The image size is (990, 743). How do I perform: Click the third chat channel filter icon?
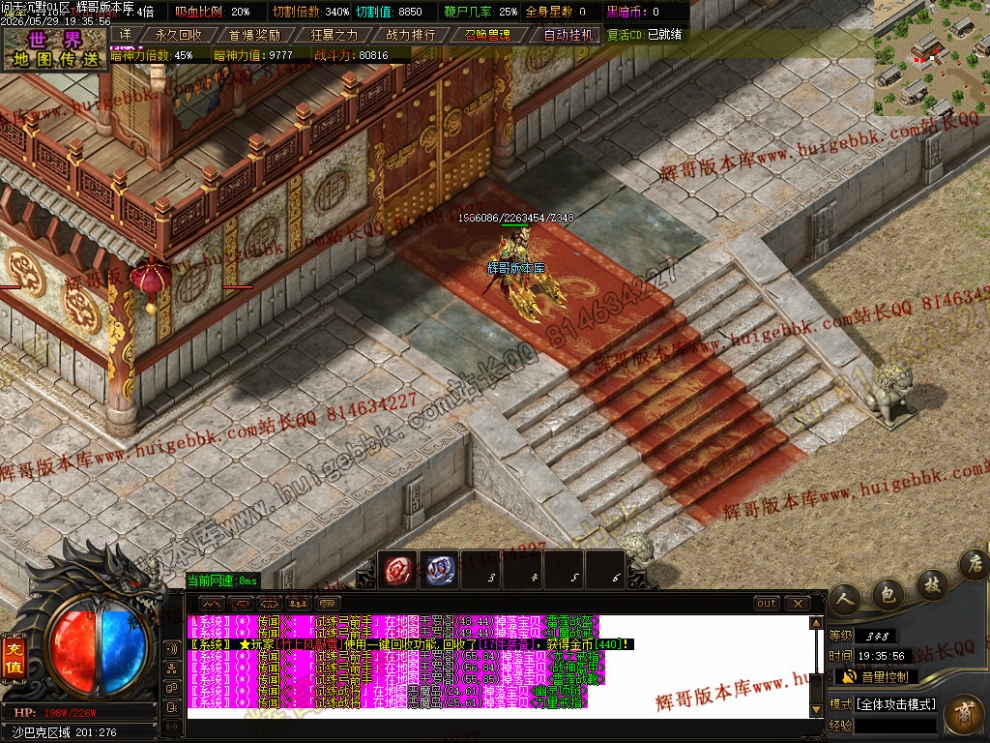270,603
